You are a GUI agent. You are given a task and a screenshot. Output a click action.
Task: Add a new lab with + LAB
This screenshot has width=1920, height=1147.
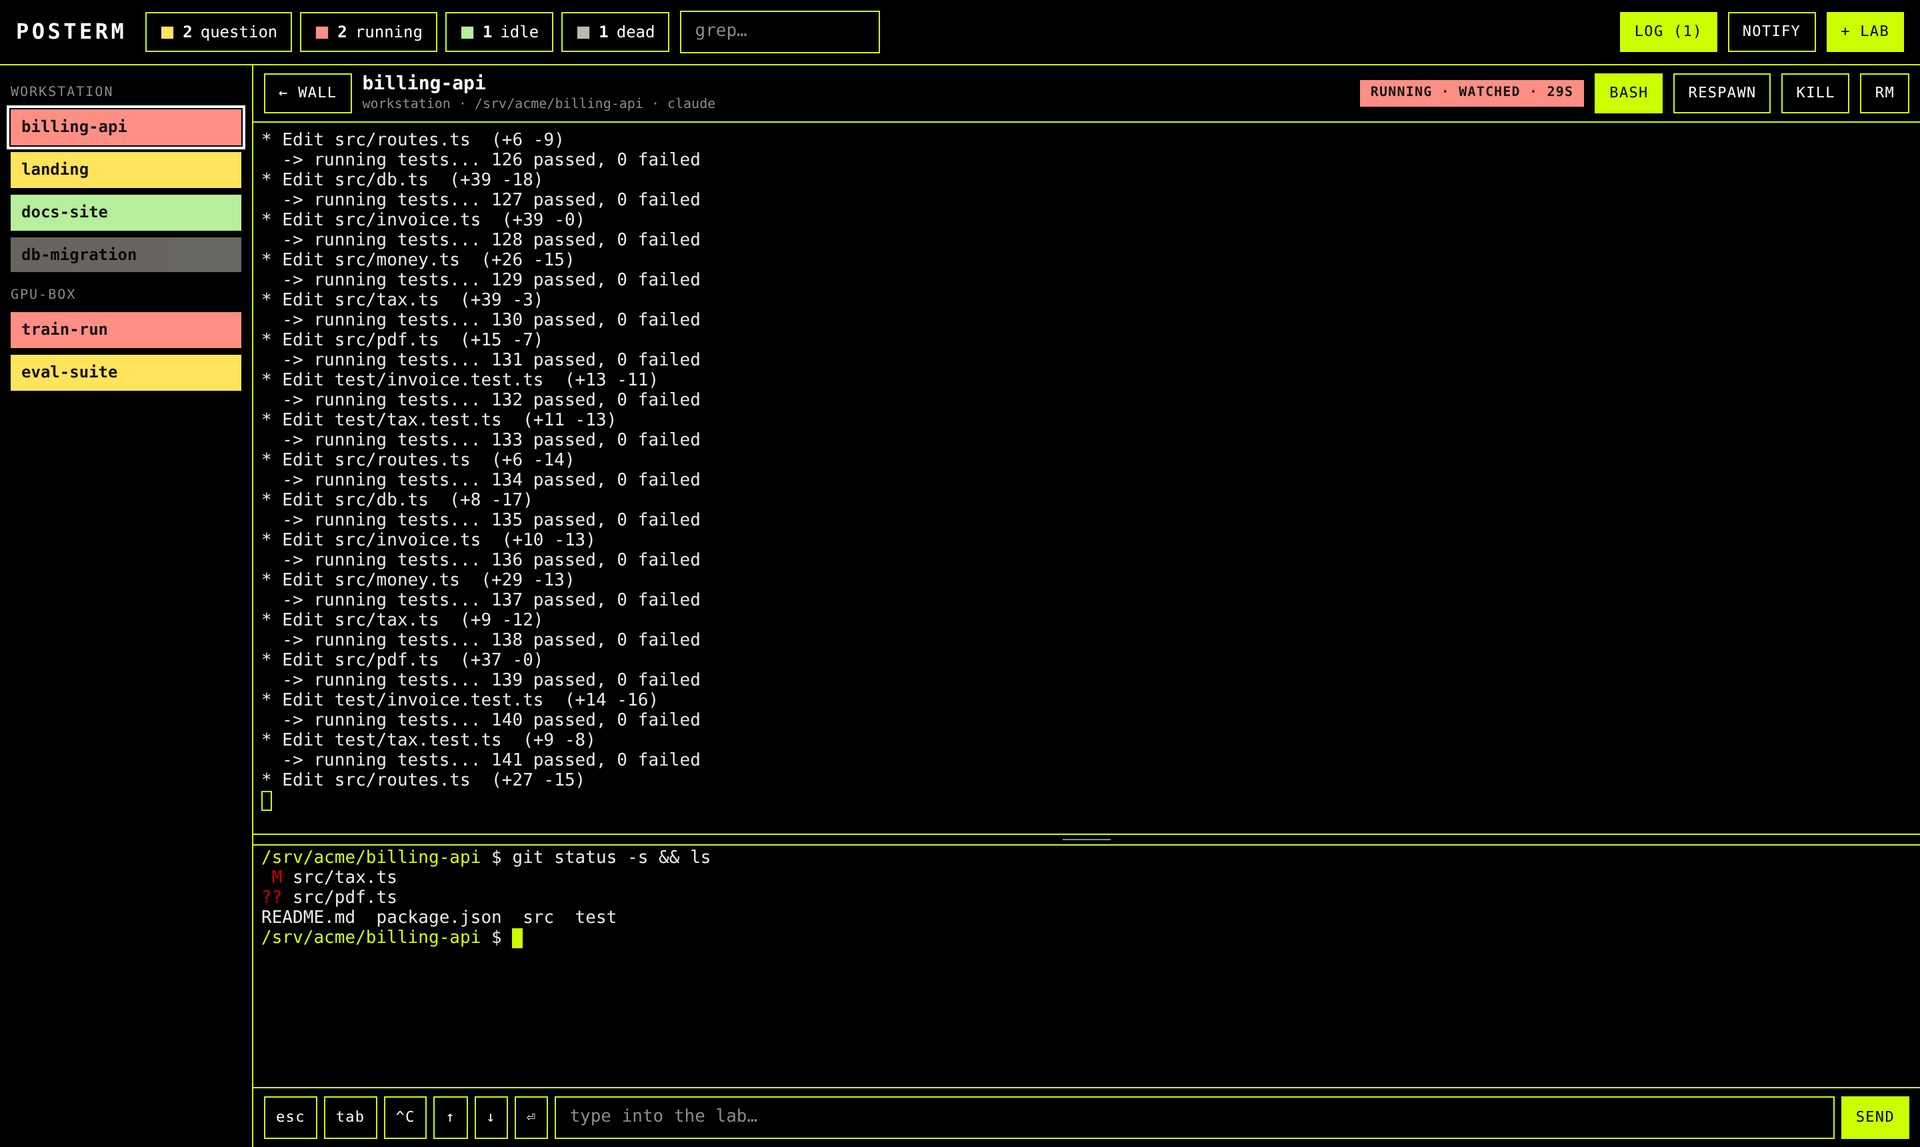tap(1865, 32)
